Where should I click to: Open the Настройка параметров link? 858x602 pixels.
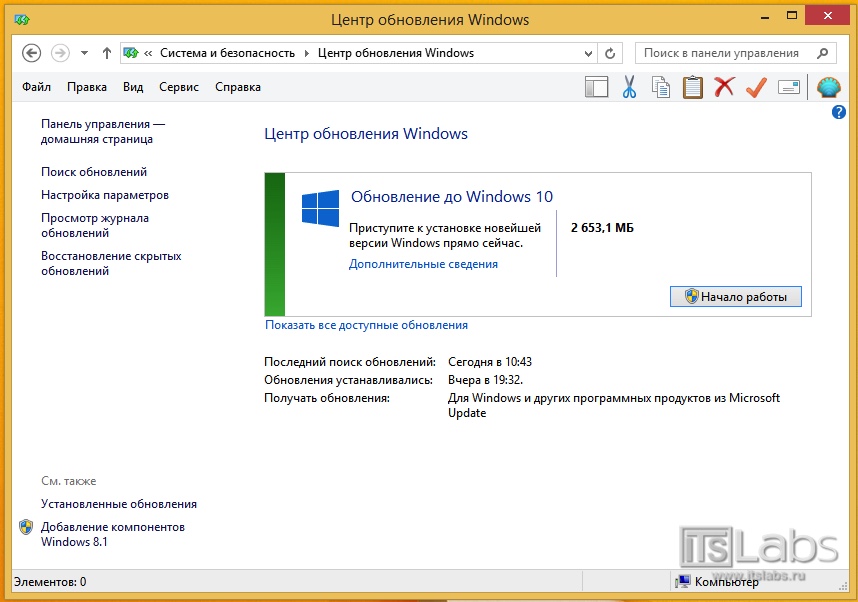(x=105, y=195)
